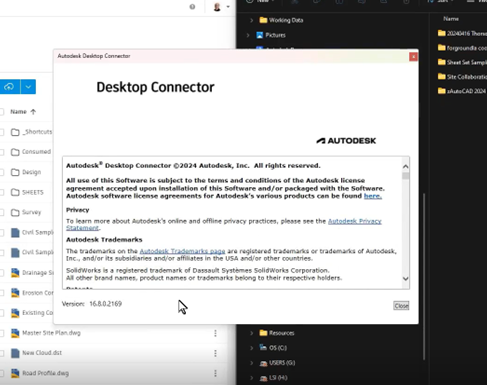The image size is (487, 385).
Task: Click the Design folder icon
Action: [x=15, y=172]
